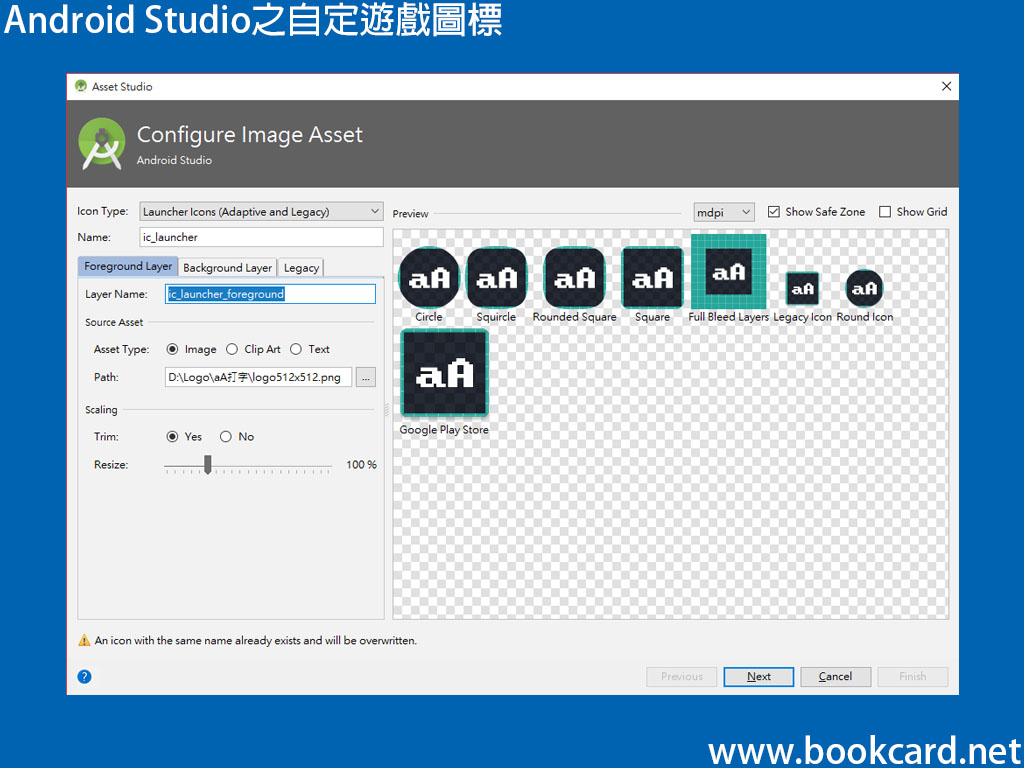The height and width of the screenshot is (768, 1024).
Task: Cancel the image asset configuration
Action: point(835,676)
